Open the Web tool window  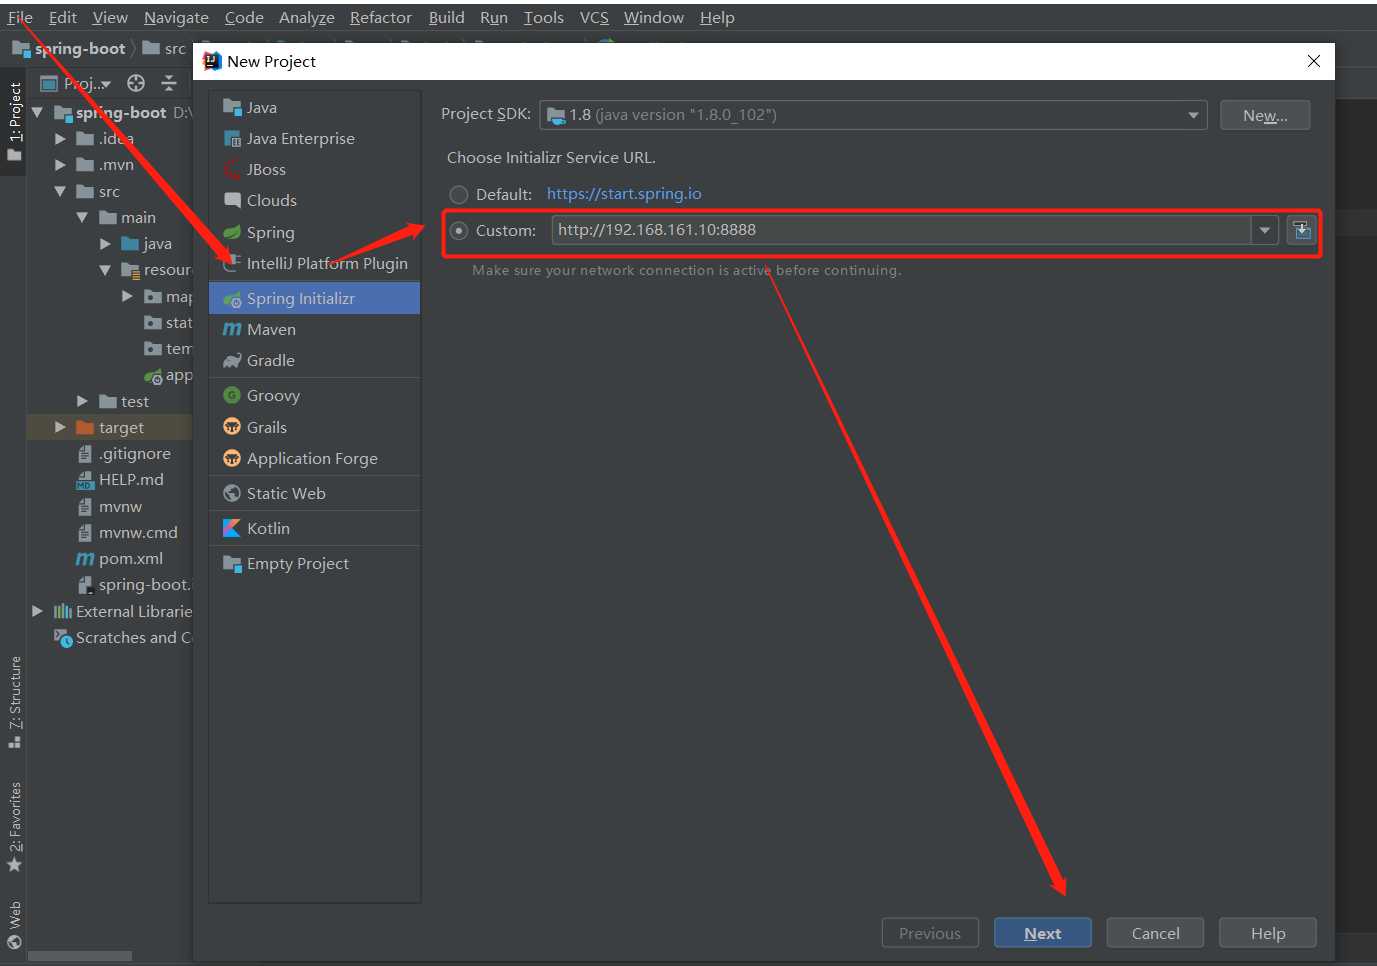(x=14, y=924)
